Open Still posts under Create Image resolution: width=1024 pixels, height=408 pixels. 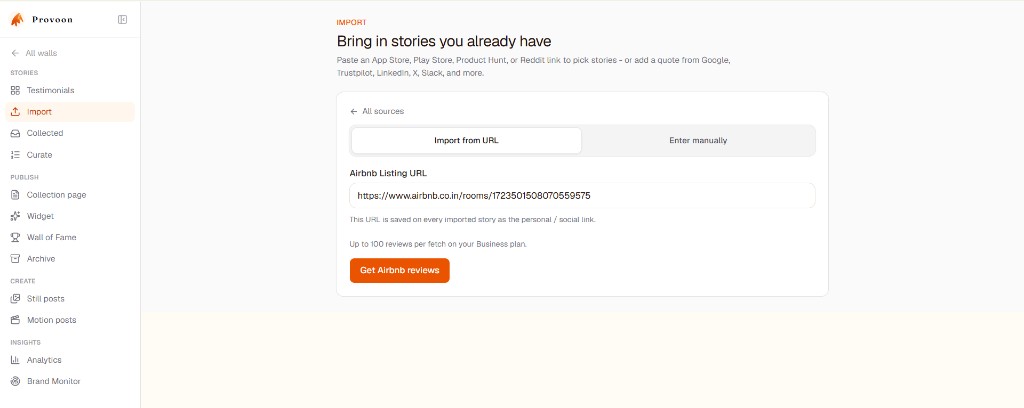[x=70, y=298]
